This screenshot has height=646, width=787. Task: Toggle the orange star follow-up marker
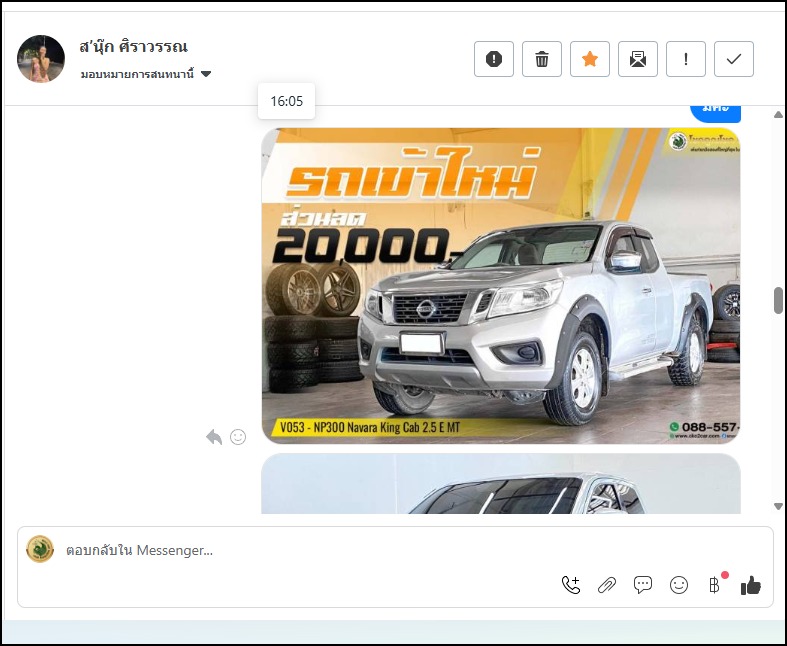click(590, 59)
